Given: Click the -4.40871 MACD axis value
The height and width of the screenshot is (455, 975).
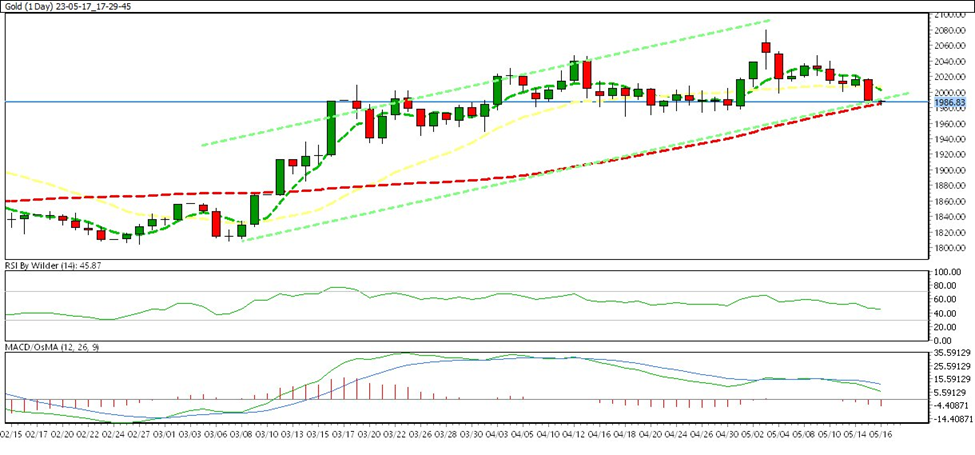Looking at the screenshot, I should [x=951, y=406].
